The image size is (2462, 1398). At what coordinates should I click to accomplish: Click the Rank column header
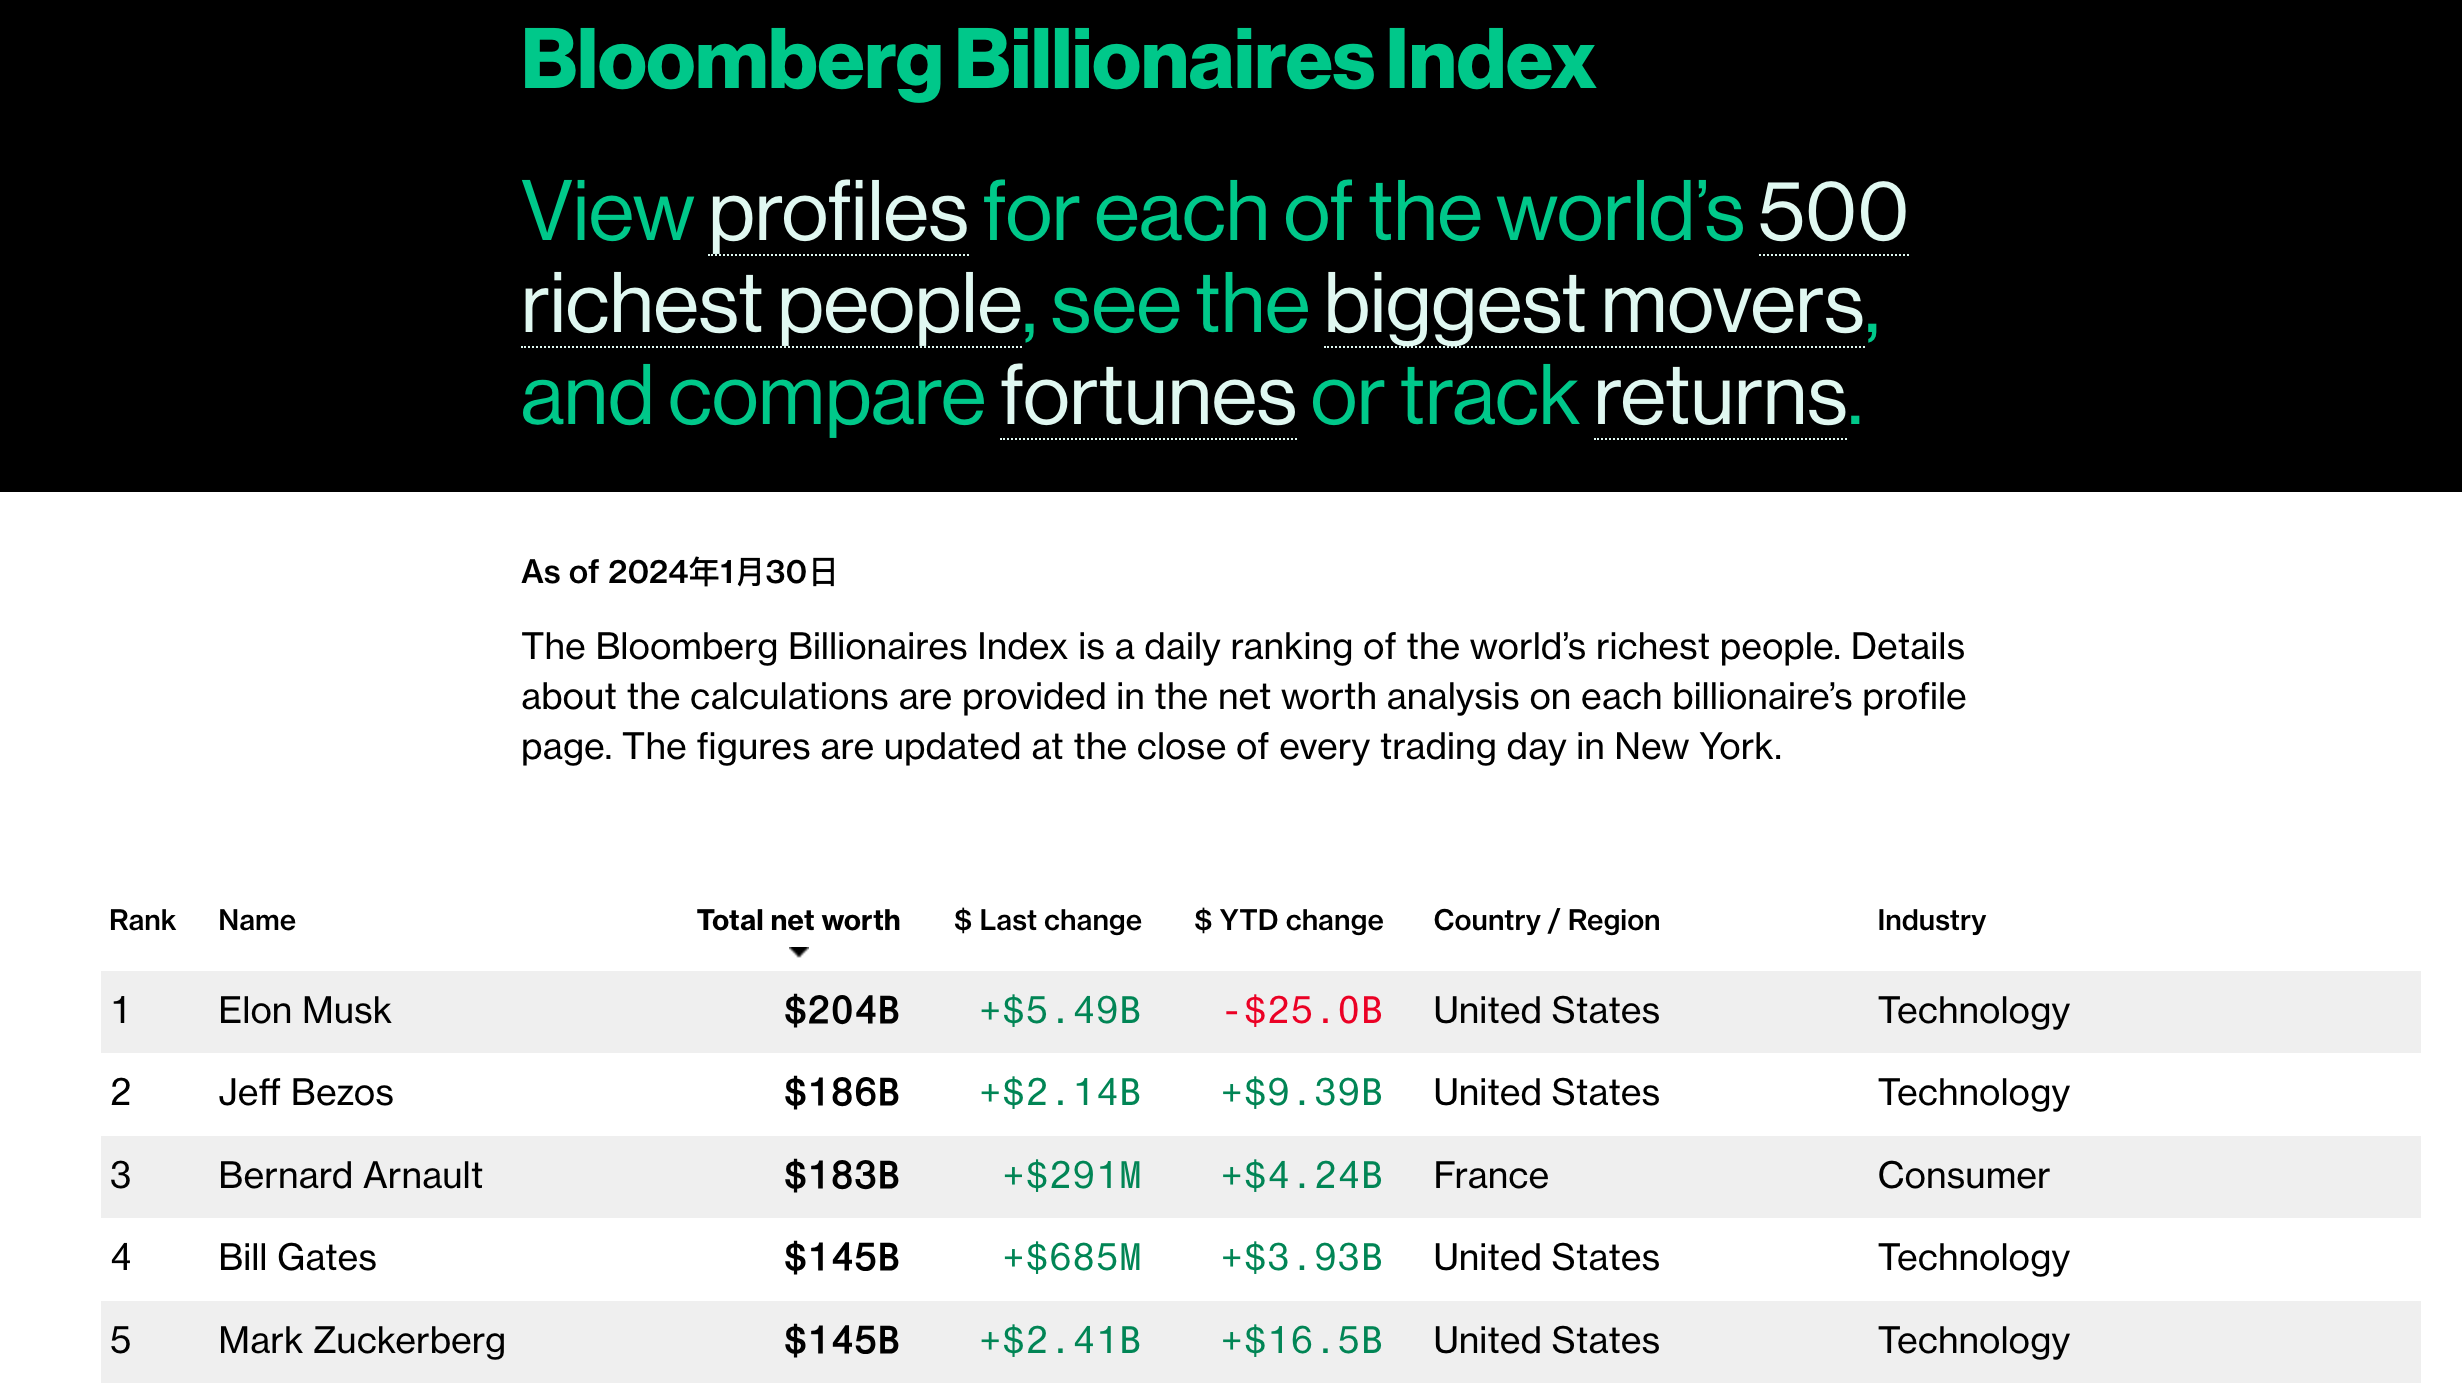[x=142, y=920]
